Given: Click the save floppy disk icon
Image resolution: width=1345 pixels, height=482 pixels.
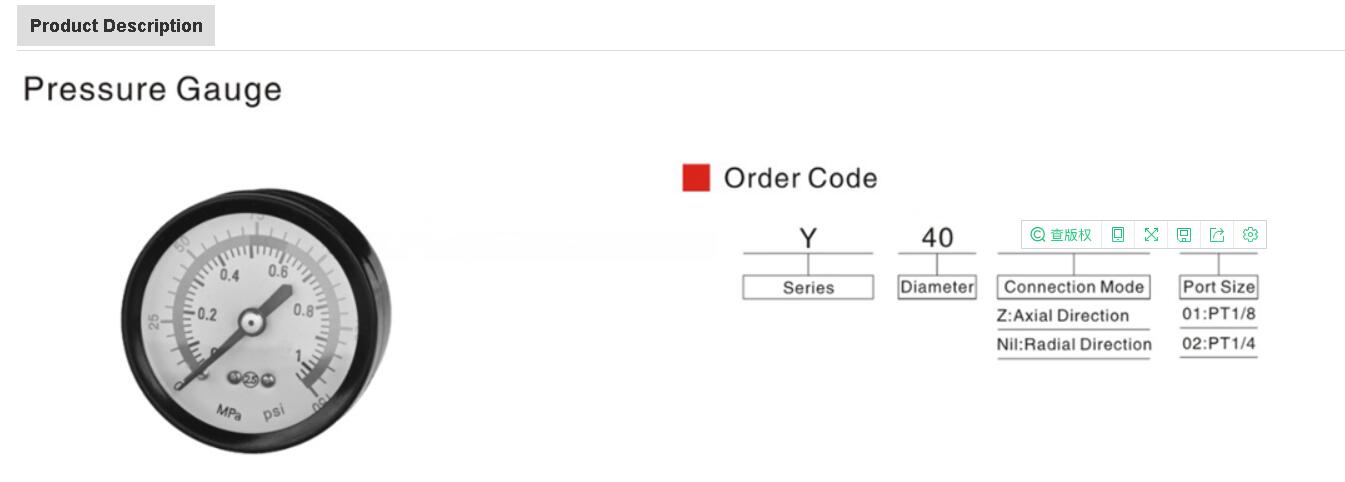Looking at the screenshot, I should [x=1184, y=235].
